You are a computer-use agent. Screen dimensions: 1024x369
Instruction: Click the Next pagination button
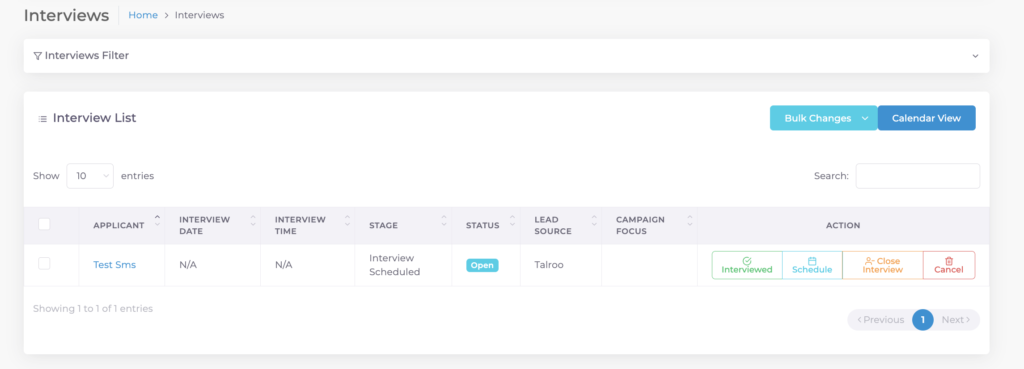click(x=955, y=319)
